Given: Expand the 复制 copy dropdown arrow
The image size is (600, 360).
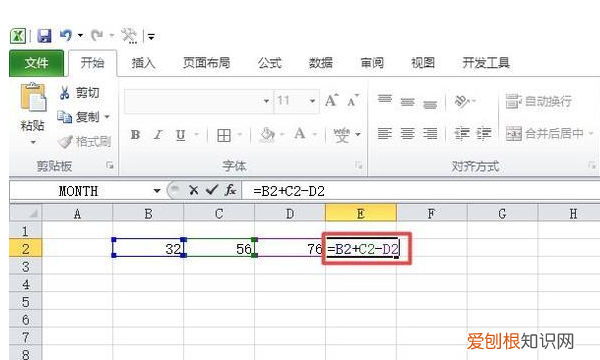Looking at the screenshot, I should click(107, 117).
